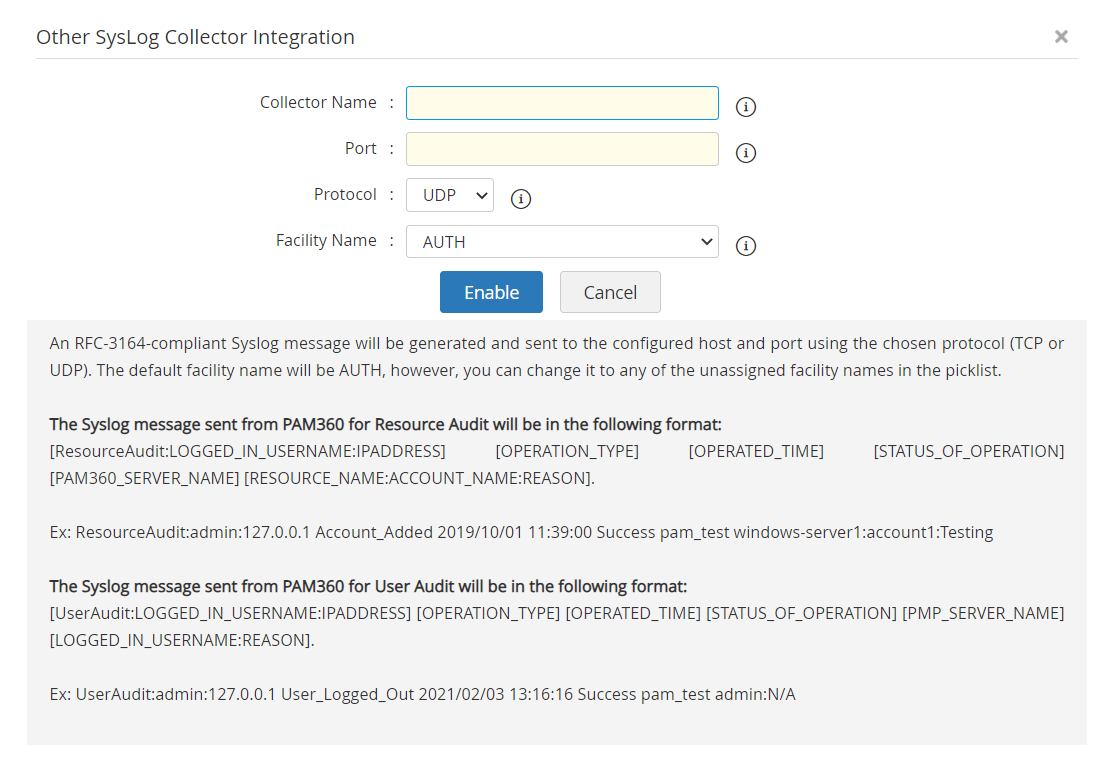Viewport: 1117px width, 764px height.
Task: Click the UserAudit example line
Action: [422, 694]
